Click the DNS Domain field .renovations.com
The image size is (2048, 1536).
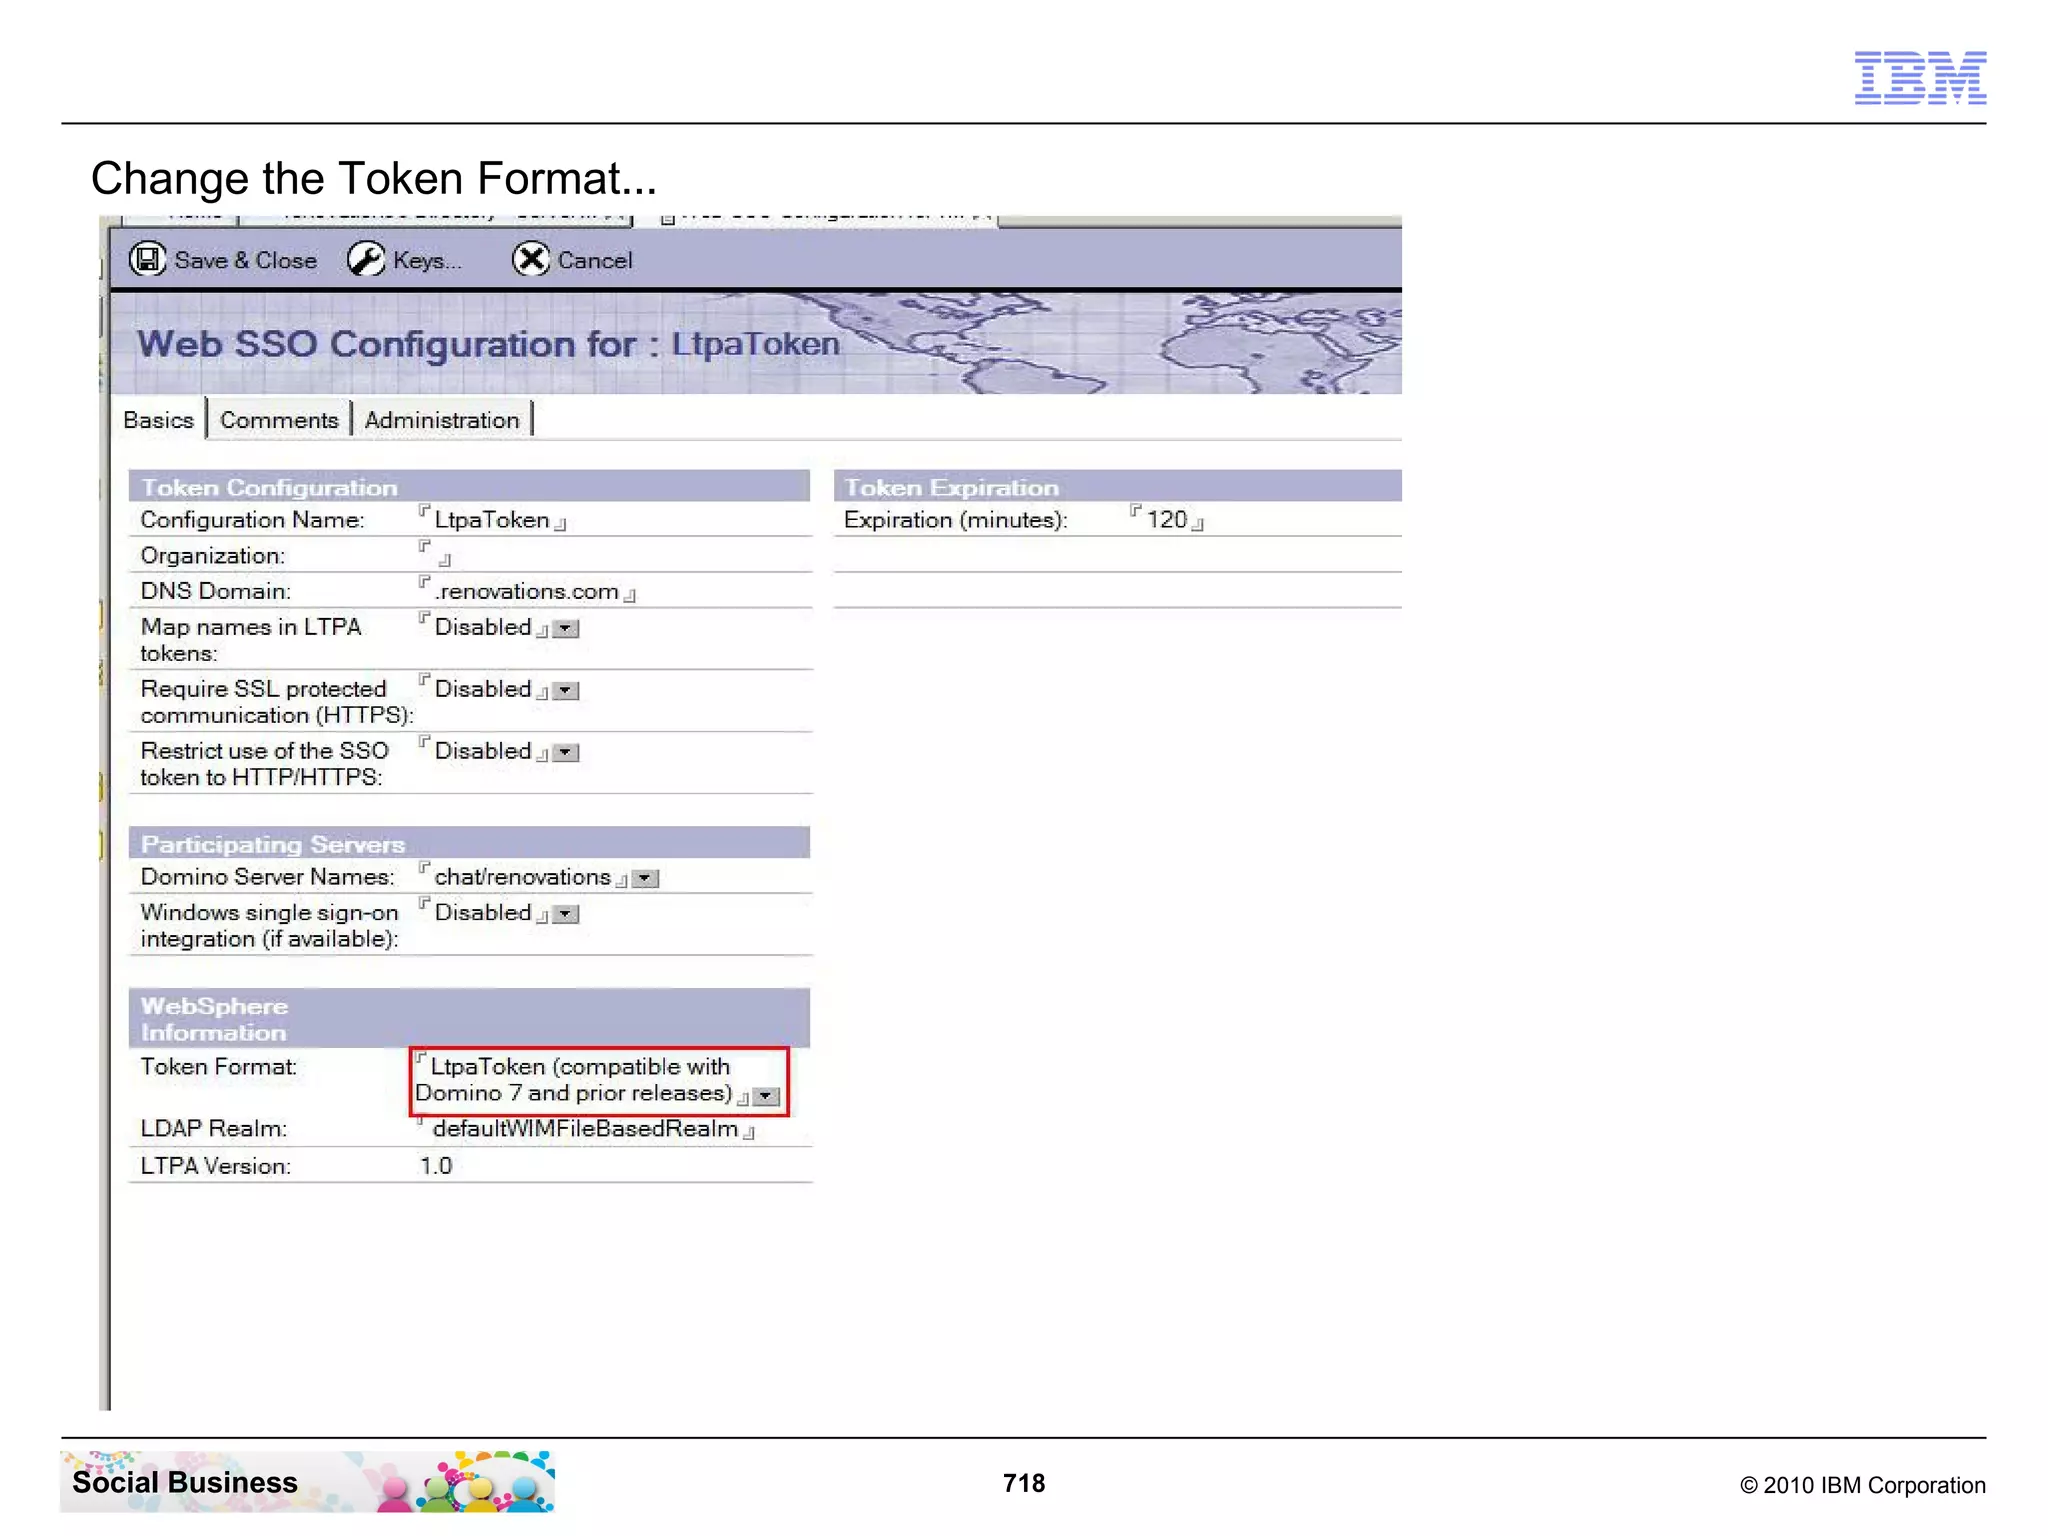527,591
